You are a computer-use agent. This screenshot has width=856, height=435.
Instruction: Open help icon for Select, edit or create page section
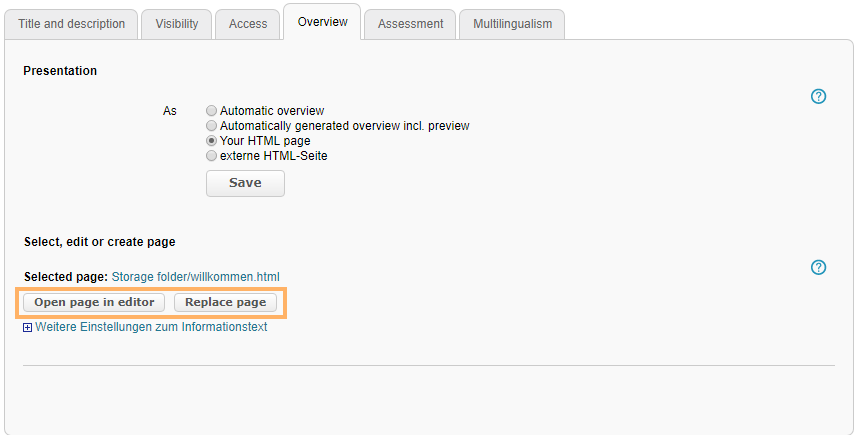[x=818, y=267]
